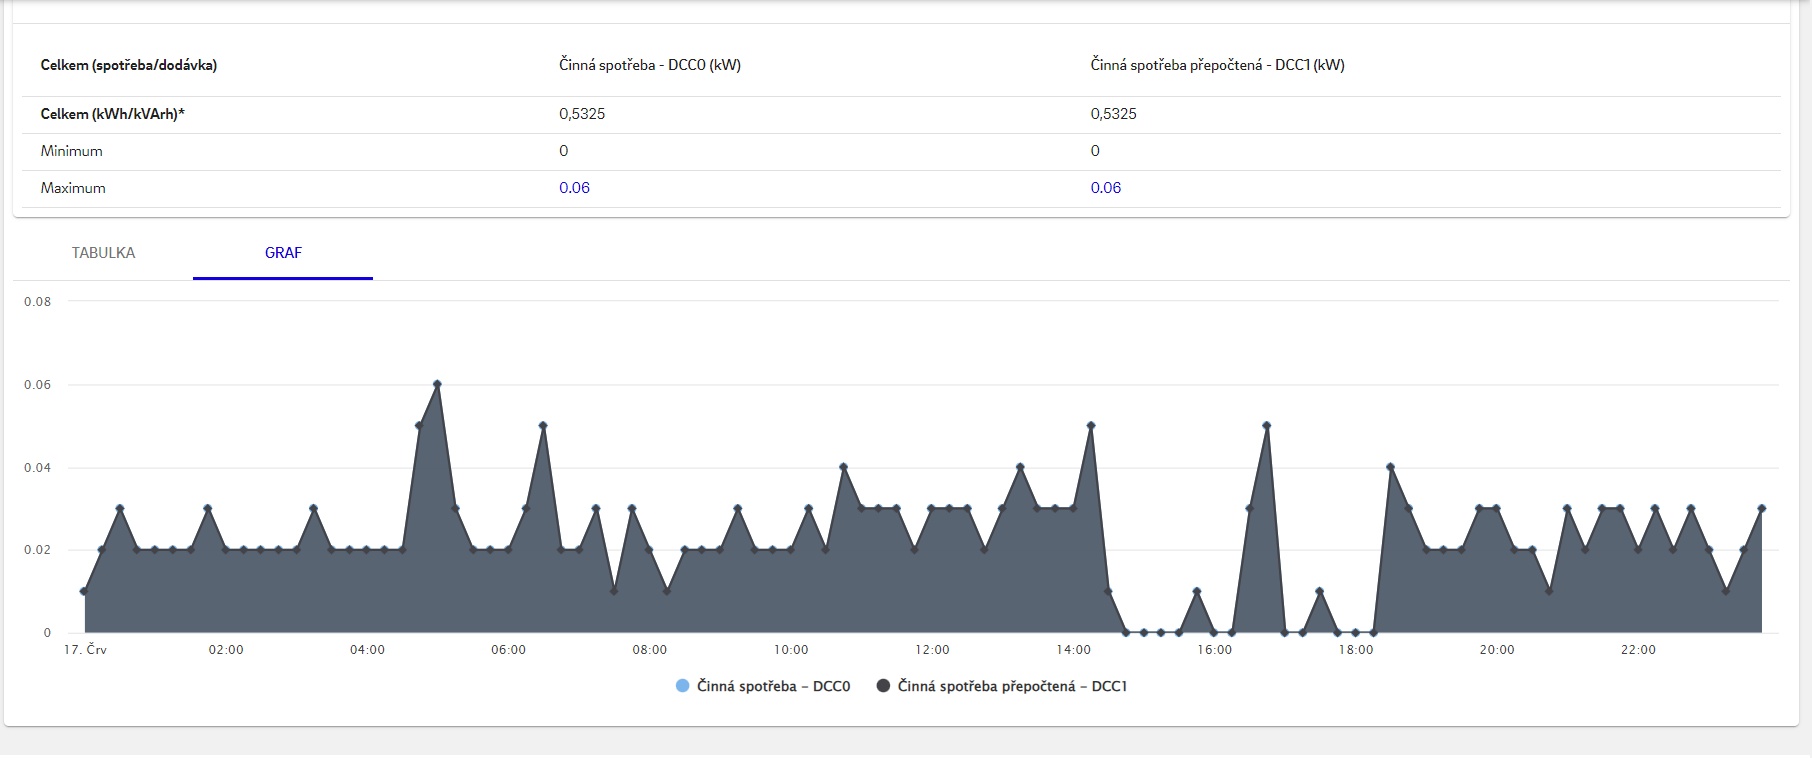The width and height of the screenshot is (1812, 758).
Task: Open the DCC1 maximum value 0.06 link
Action: (x=1106, y=188)
